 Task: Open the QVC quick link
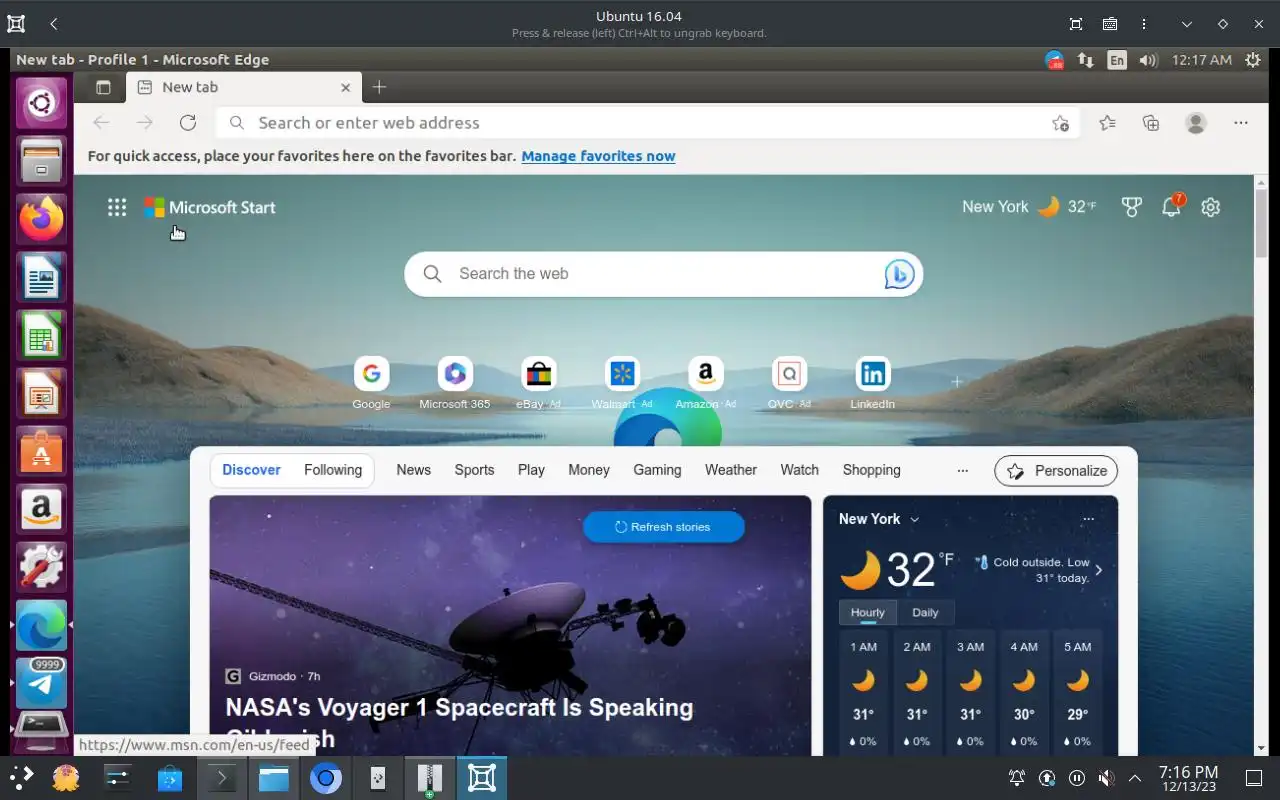789,383
